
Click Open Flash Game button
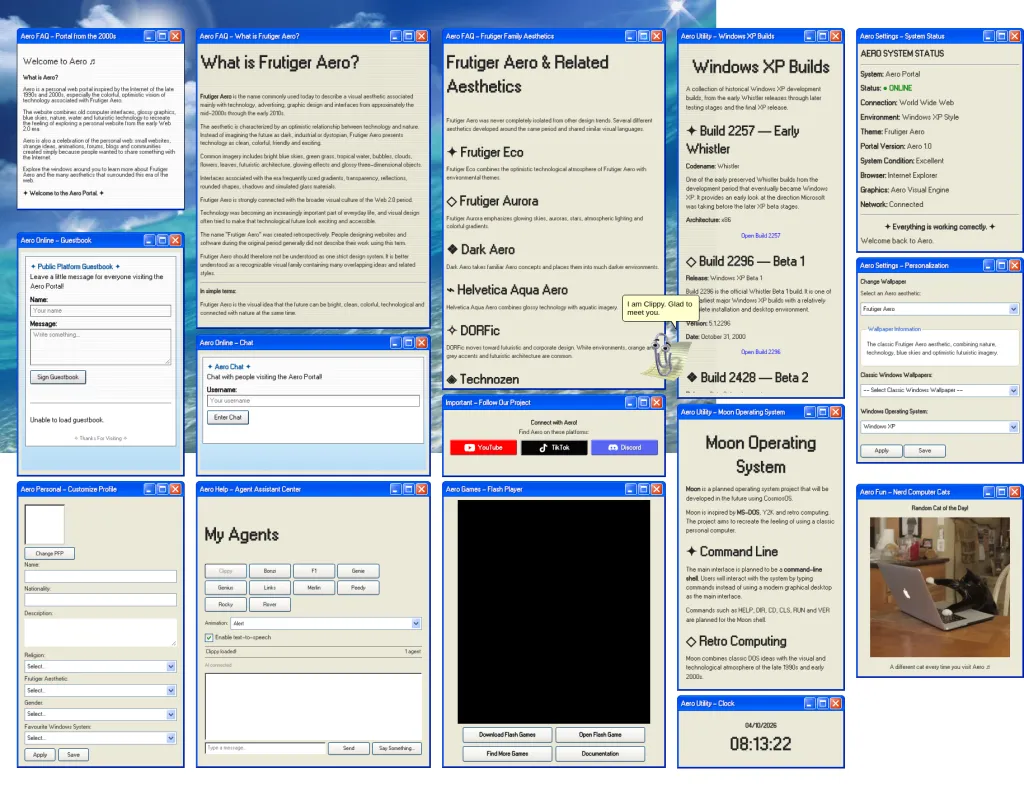coord(600,735)
